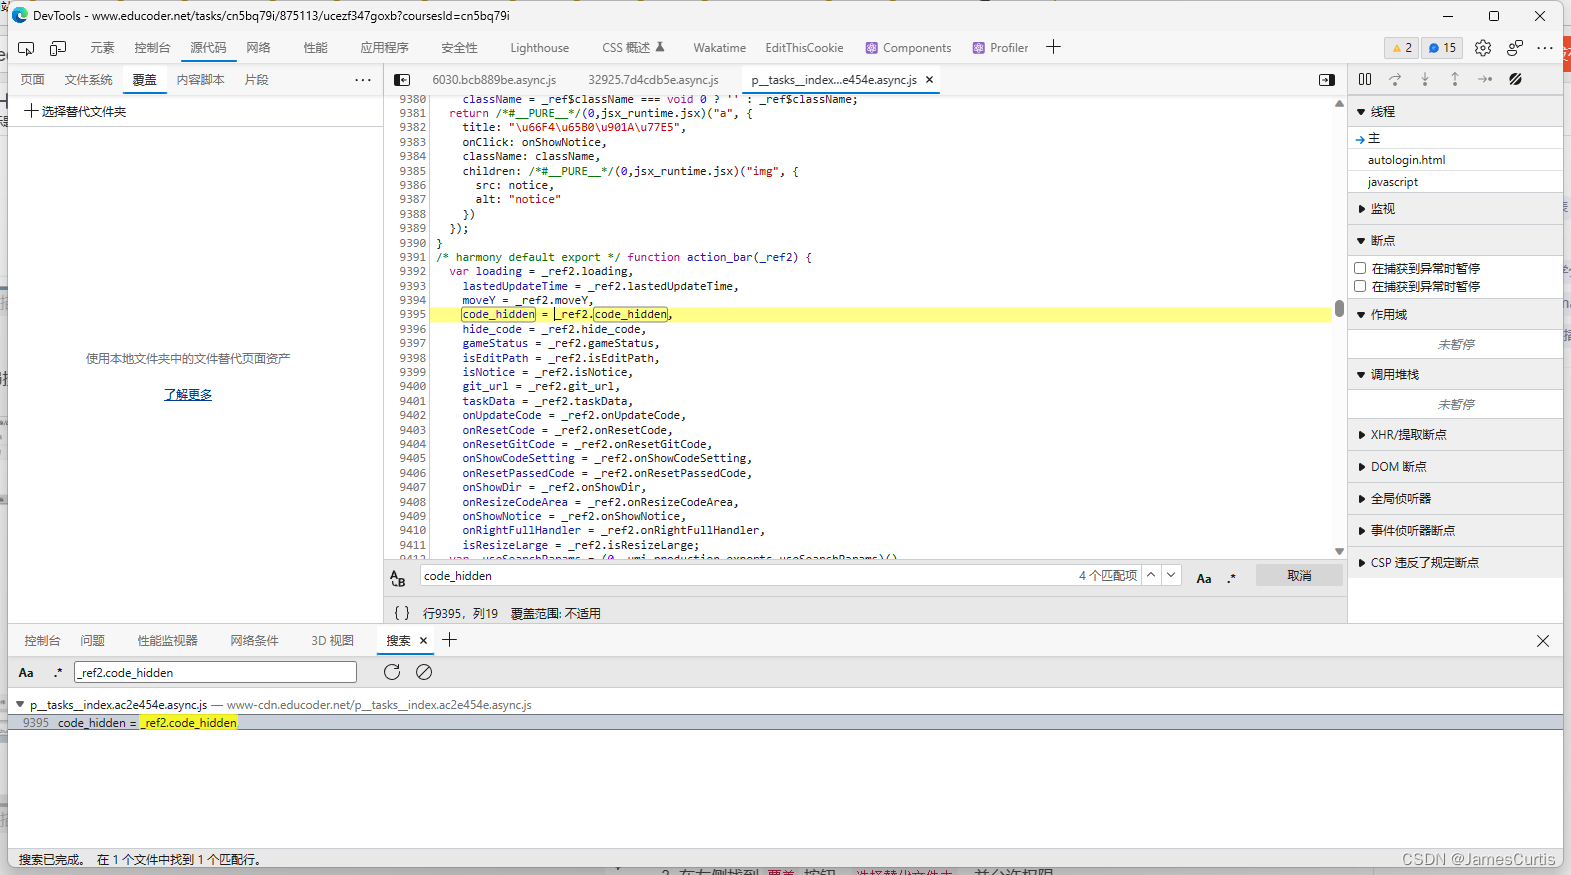This screenshot has height=875, width=1571.
Task: Toggle match case in find bar
Action: [x=1204, y=578]
